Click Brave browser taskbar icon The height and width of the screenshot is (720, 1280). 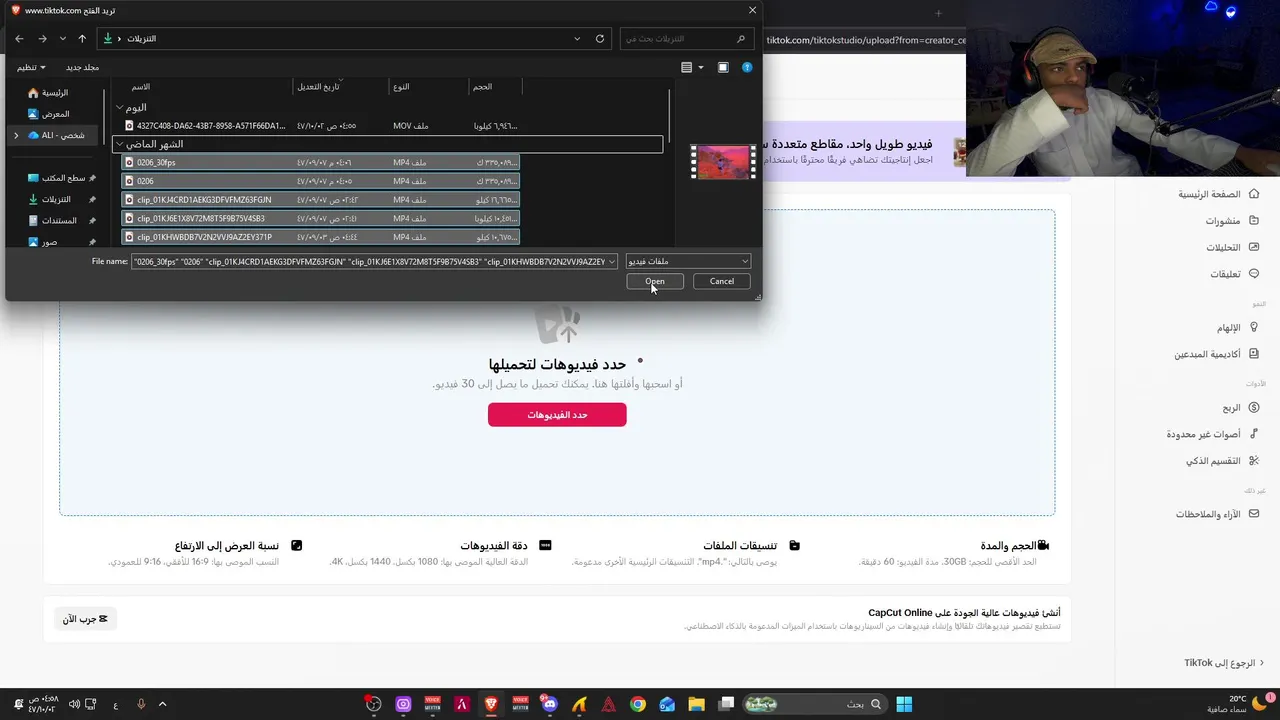490,704
